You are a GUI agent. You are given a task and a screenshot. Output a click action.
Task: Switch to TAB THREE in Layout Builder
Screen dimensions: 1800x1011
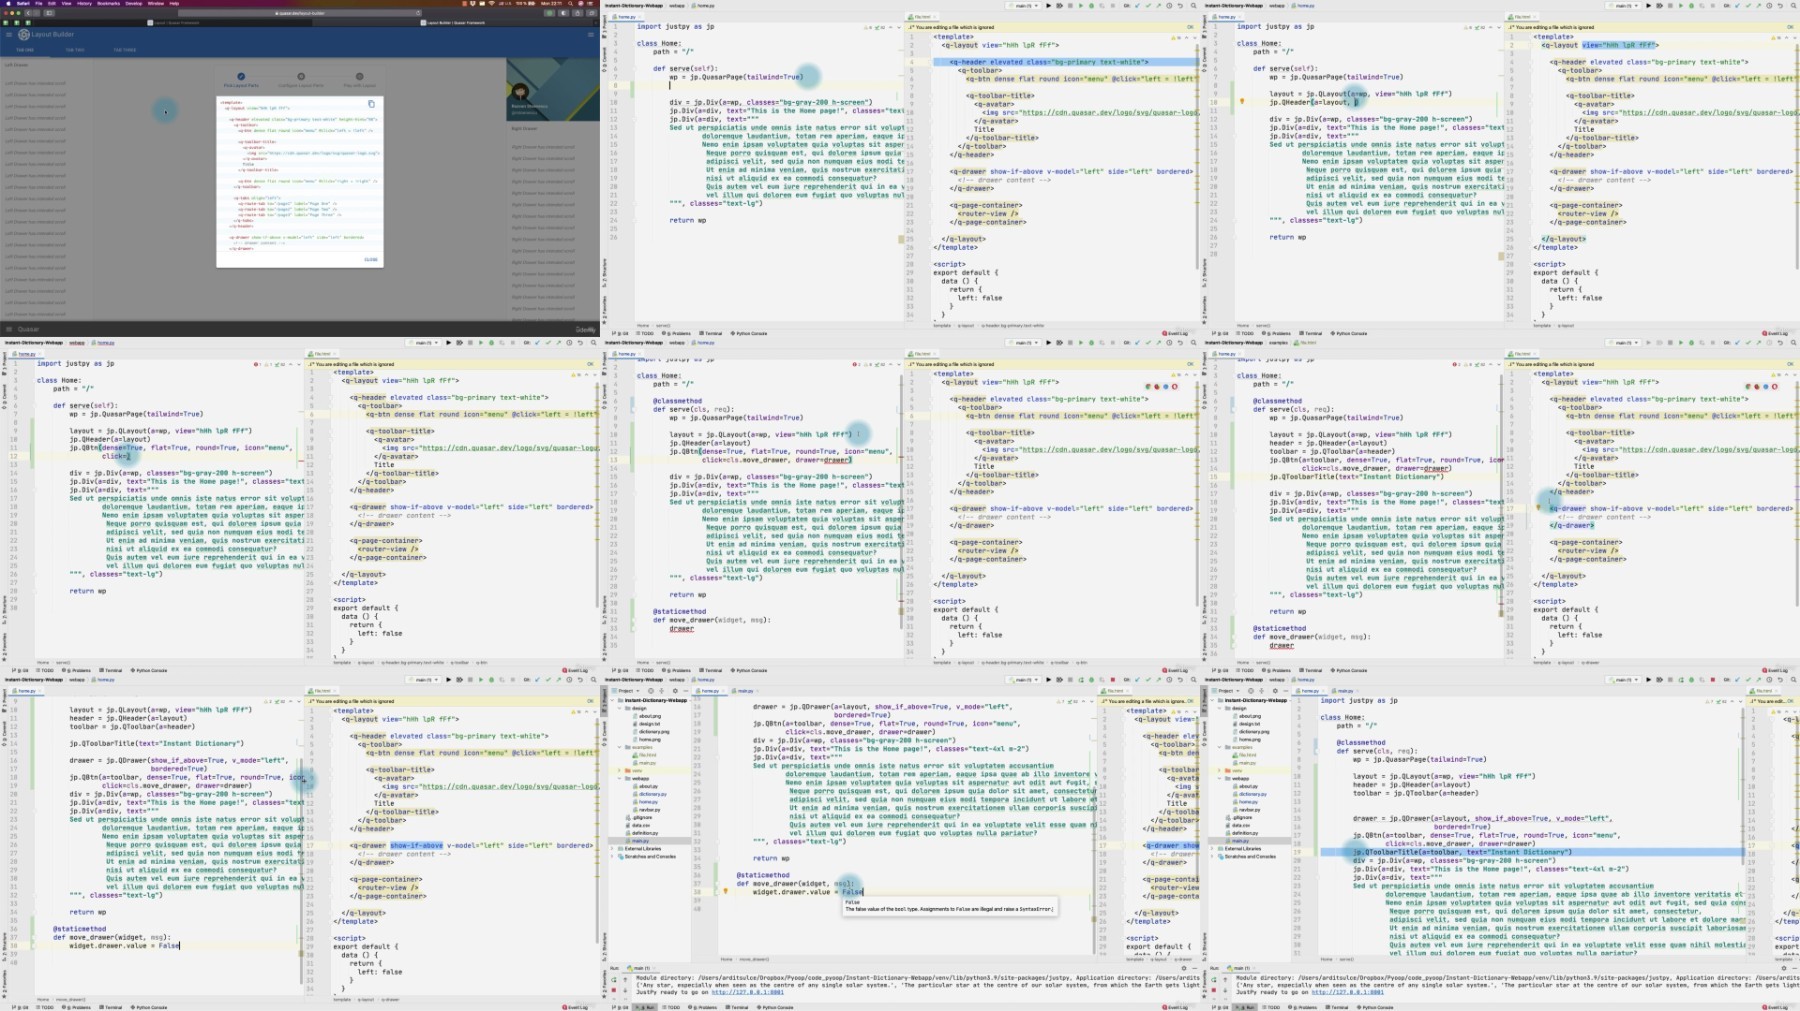point(125,50)
